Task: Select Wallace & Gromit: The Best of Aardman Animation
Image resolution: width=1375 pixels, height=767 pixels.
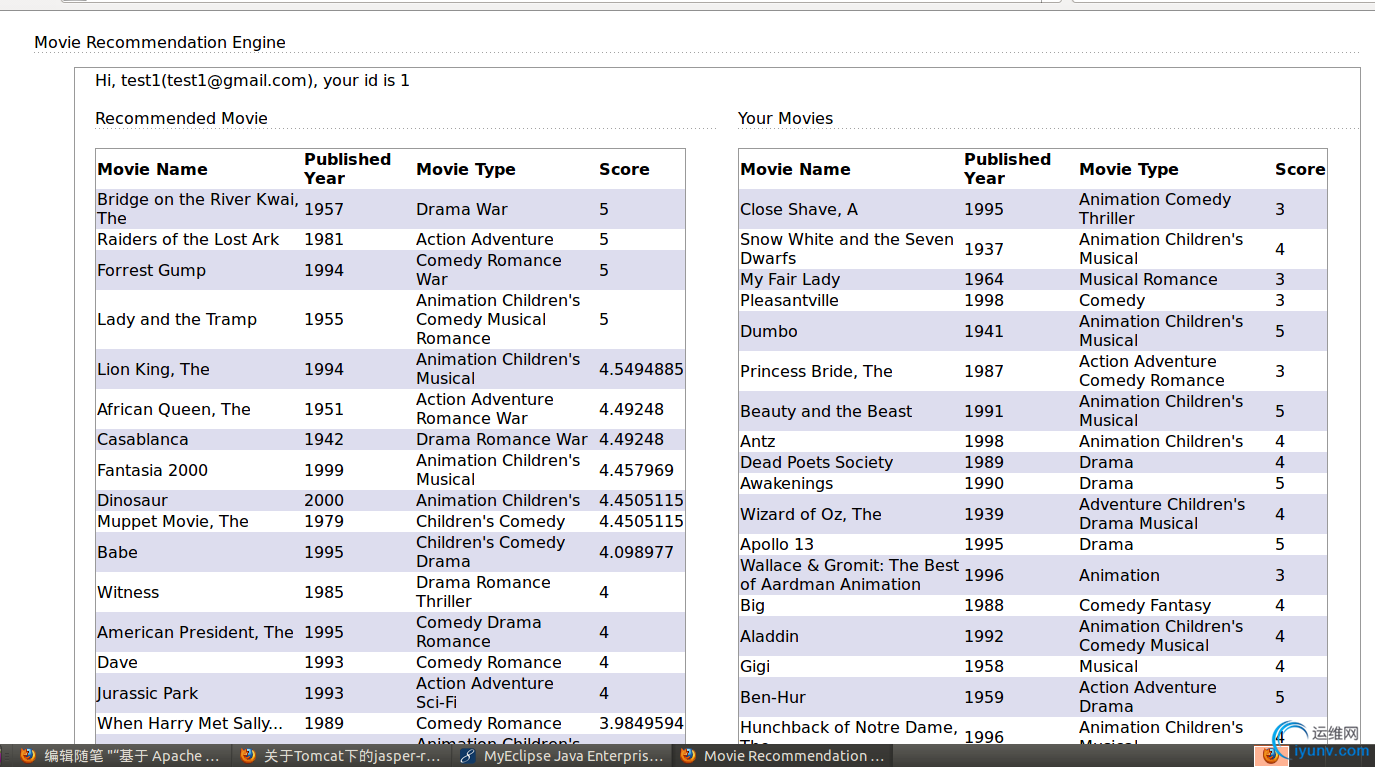Action: coord(849,575)
